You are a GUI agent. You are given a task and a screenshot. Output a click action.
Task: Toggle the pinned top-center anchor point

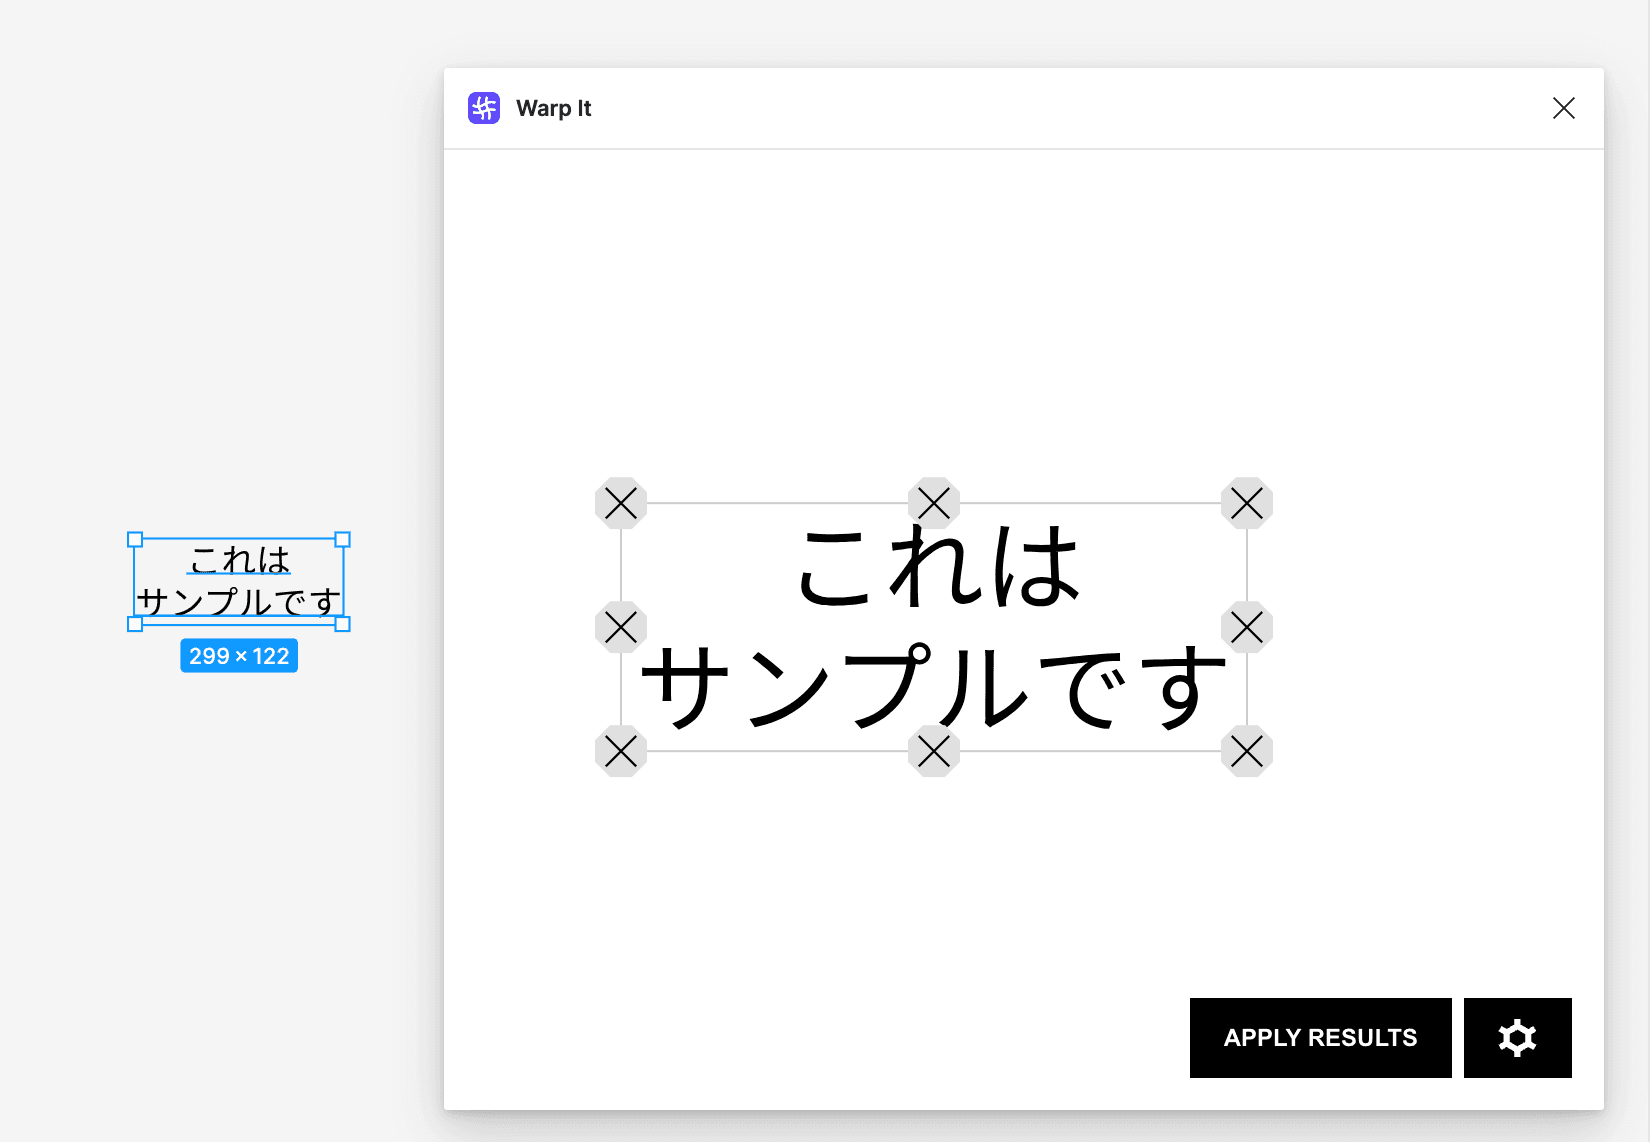coord(933,503)
